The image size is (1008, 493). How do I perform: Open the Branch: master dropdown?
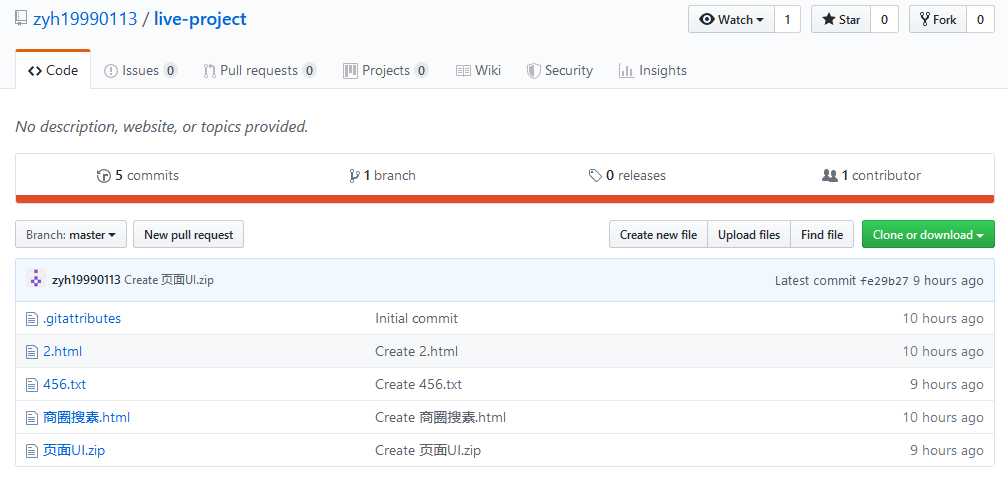(x=71, y=235)
